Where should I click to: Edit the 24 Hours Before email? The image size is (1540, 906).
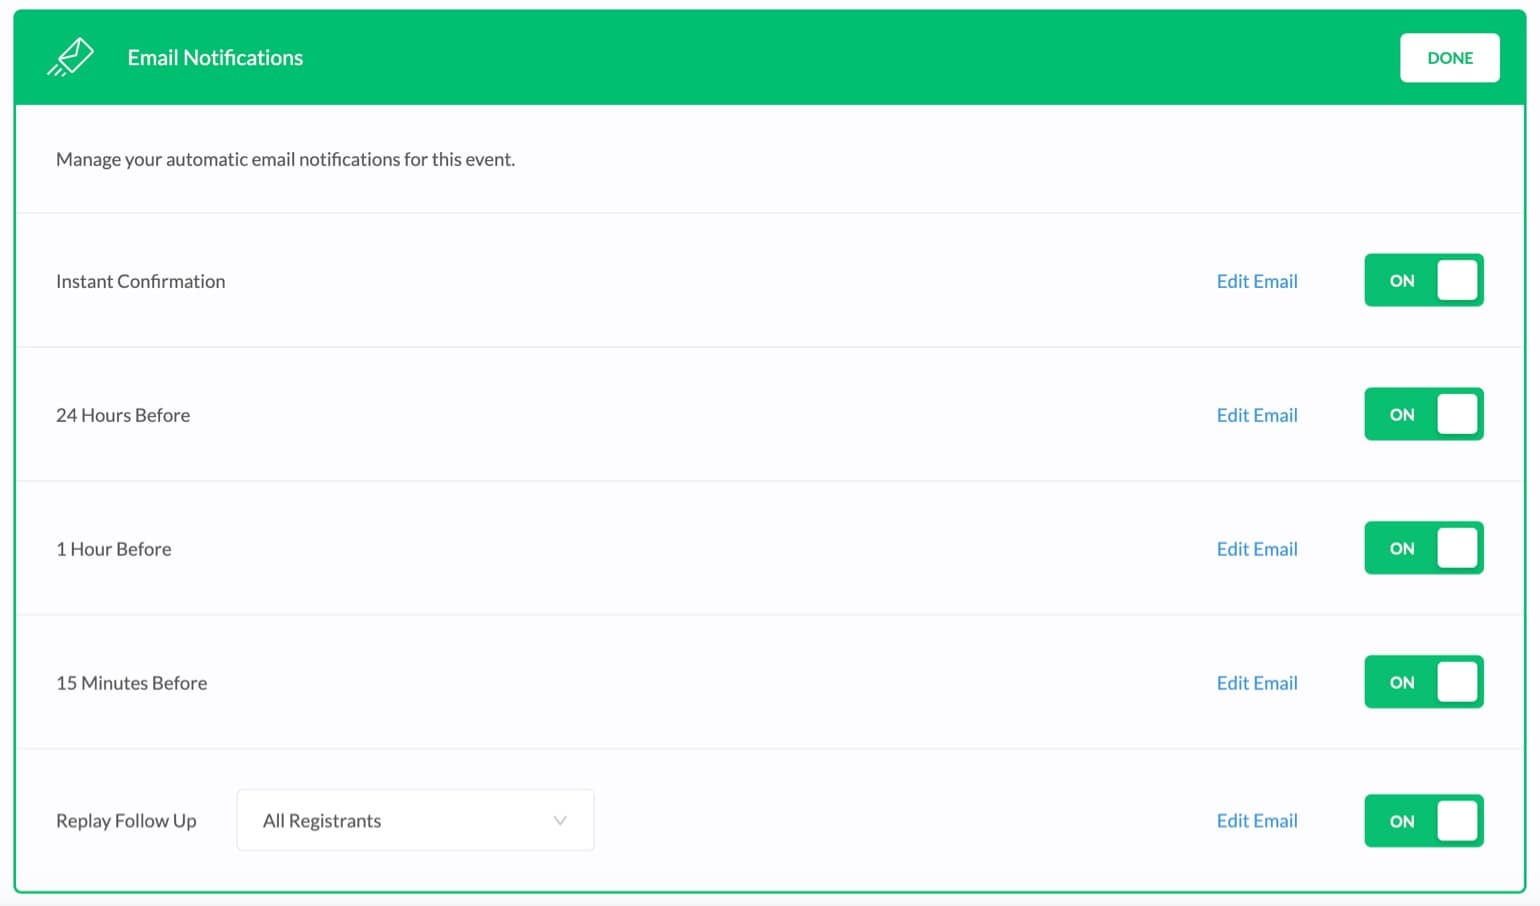[x=1257, y=415]
